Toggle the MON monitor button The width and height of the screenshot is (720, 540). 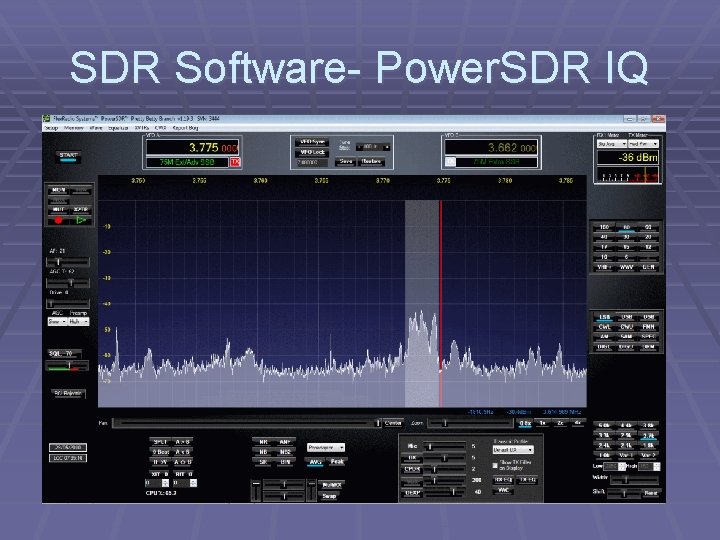59,190
